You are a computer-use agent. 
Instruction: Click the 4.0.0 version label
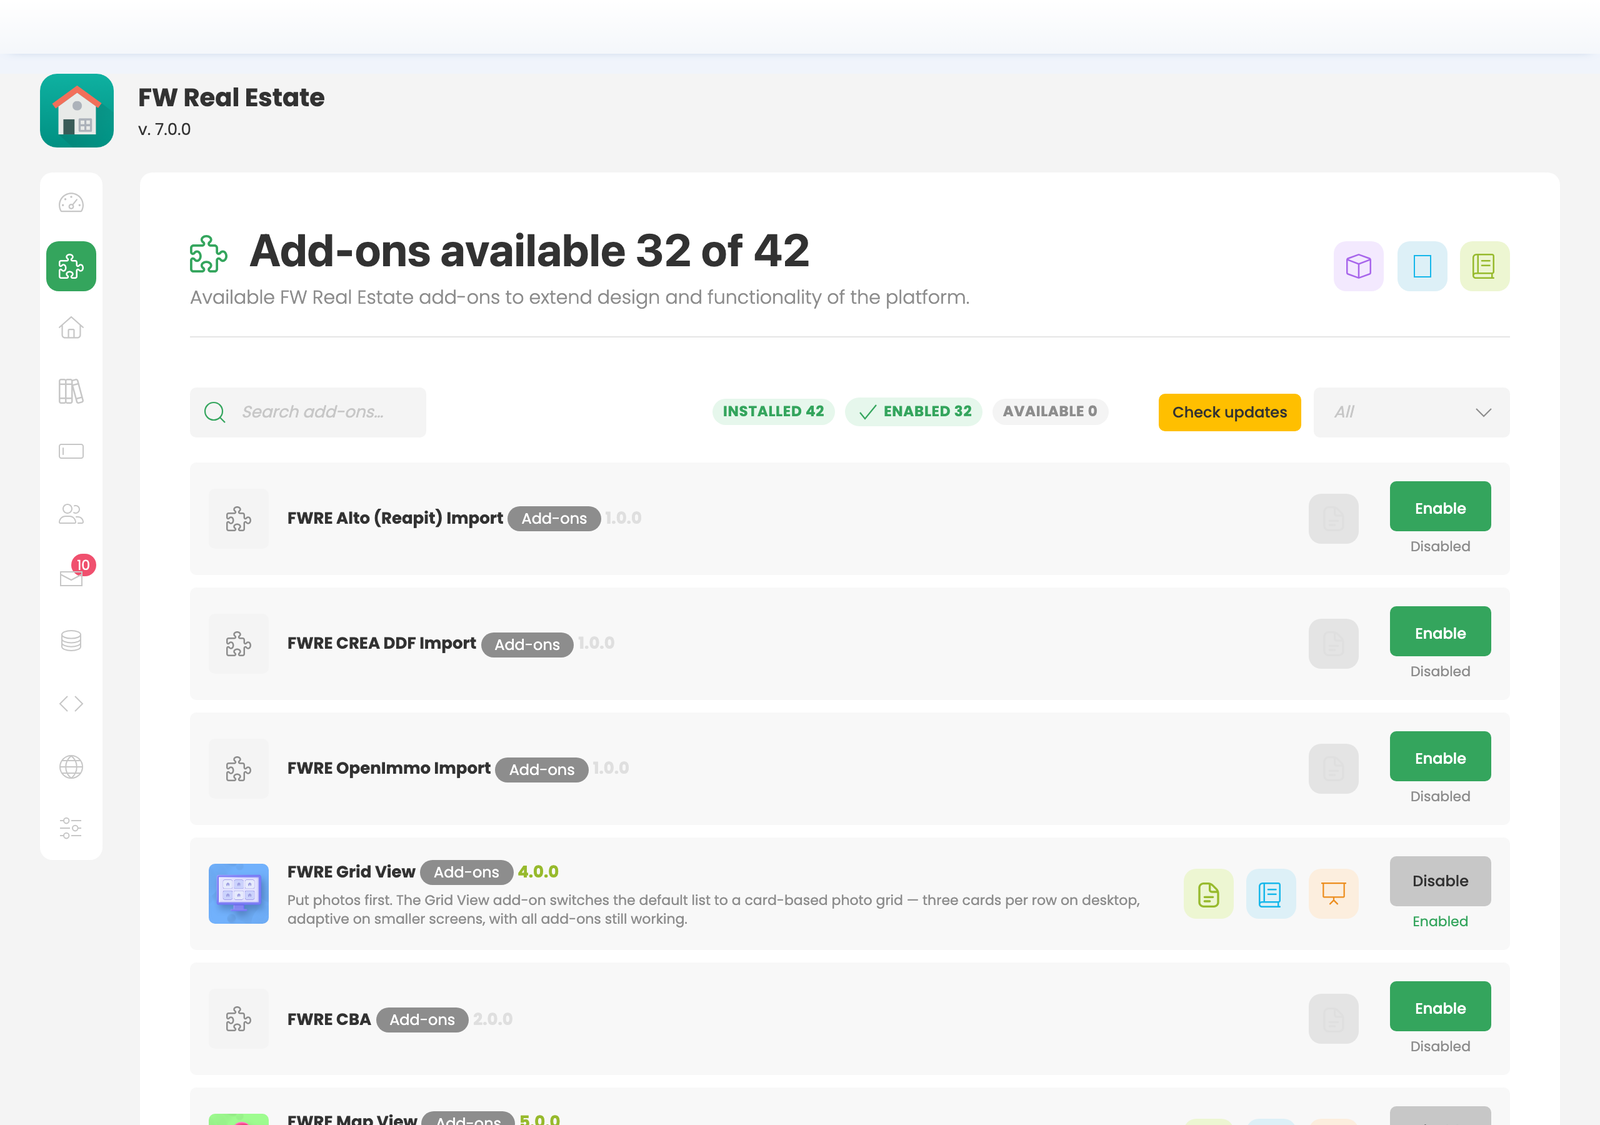click(x=538, y=872)
